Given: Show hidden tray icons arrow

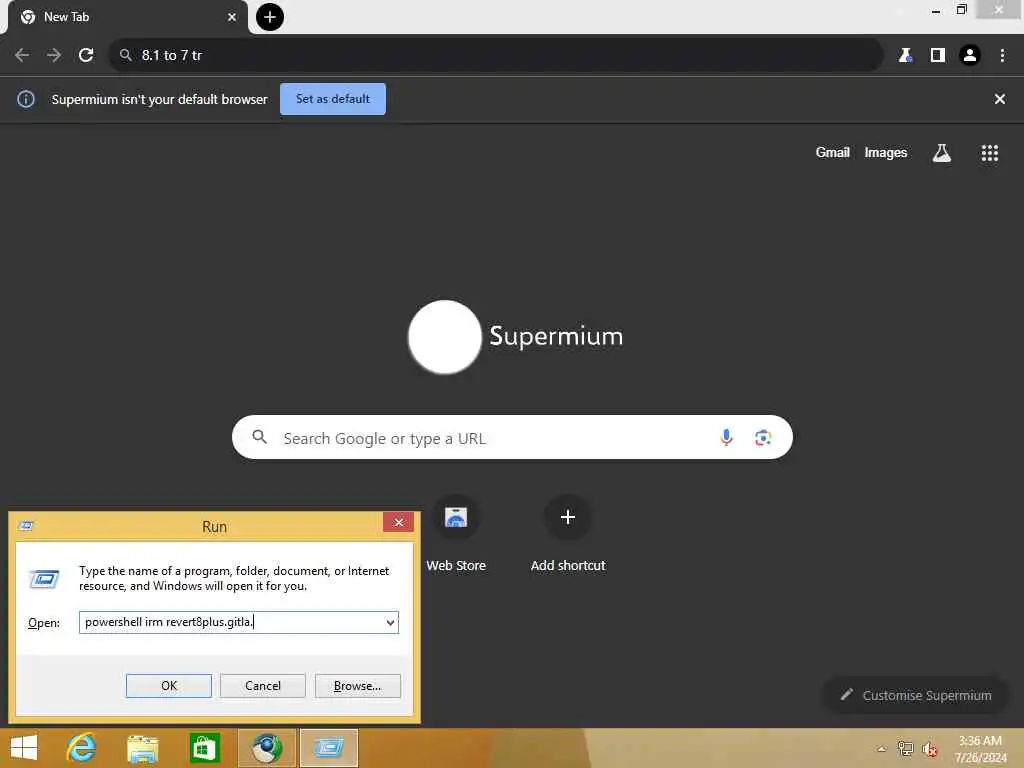Looking at the screenshot, I should 882,749.
